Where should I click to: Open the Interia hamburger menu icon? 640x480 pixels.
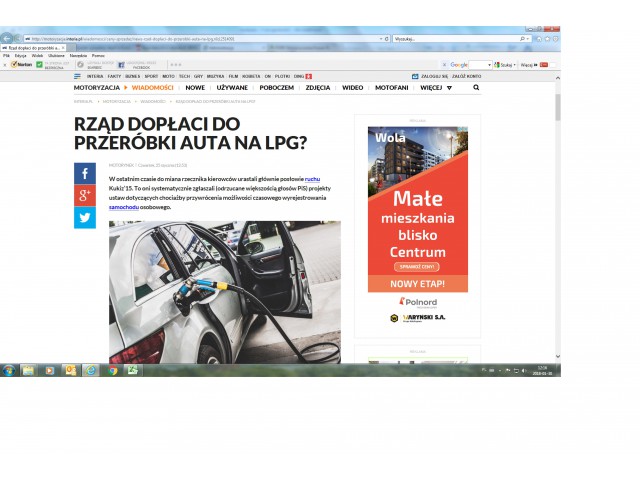77,76
